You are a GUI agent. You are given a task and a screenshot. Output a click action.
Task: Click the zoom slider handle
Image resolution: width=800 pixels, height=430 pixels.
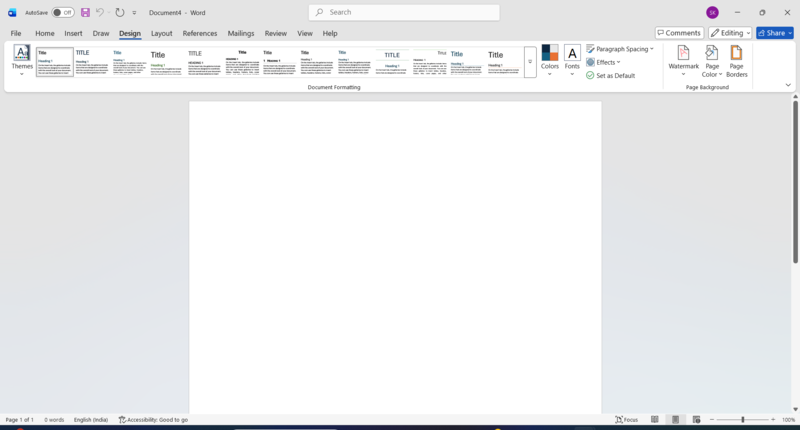pyautogui.click(x=743, y=420)
